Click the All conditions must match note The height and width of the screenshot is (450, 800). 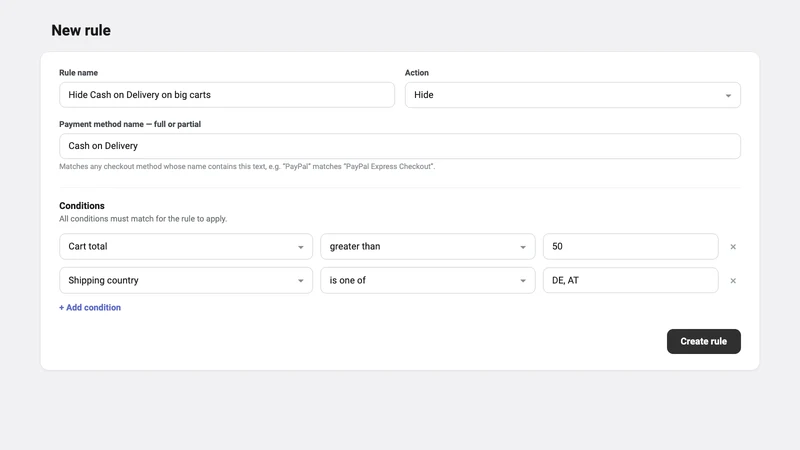(x=143, y=218)
